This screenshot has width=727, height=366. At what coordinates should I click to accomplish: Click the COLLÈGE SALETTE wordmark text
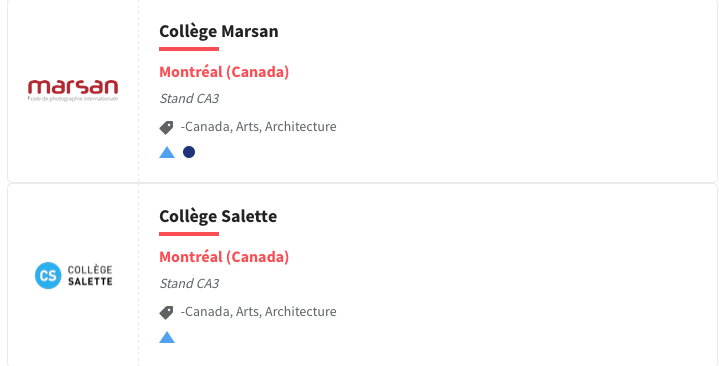pyautogui.click(x=90, y=276)
